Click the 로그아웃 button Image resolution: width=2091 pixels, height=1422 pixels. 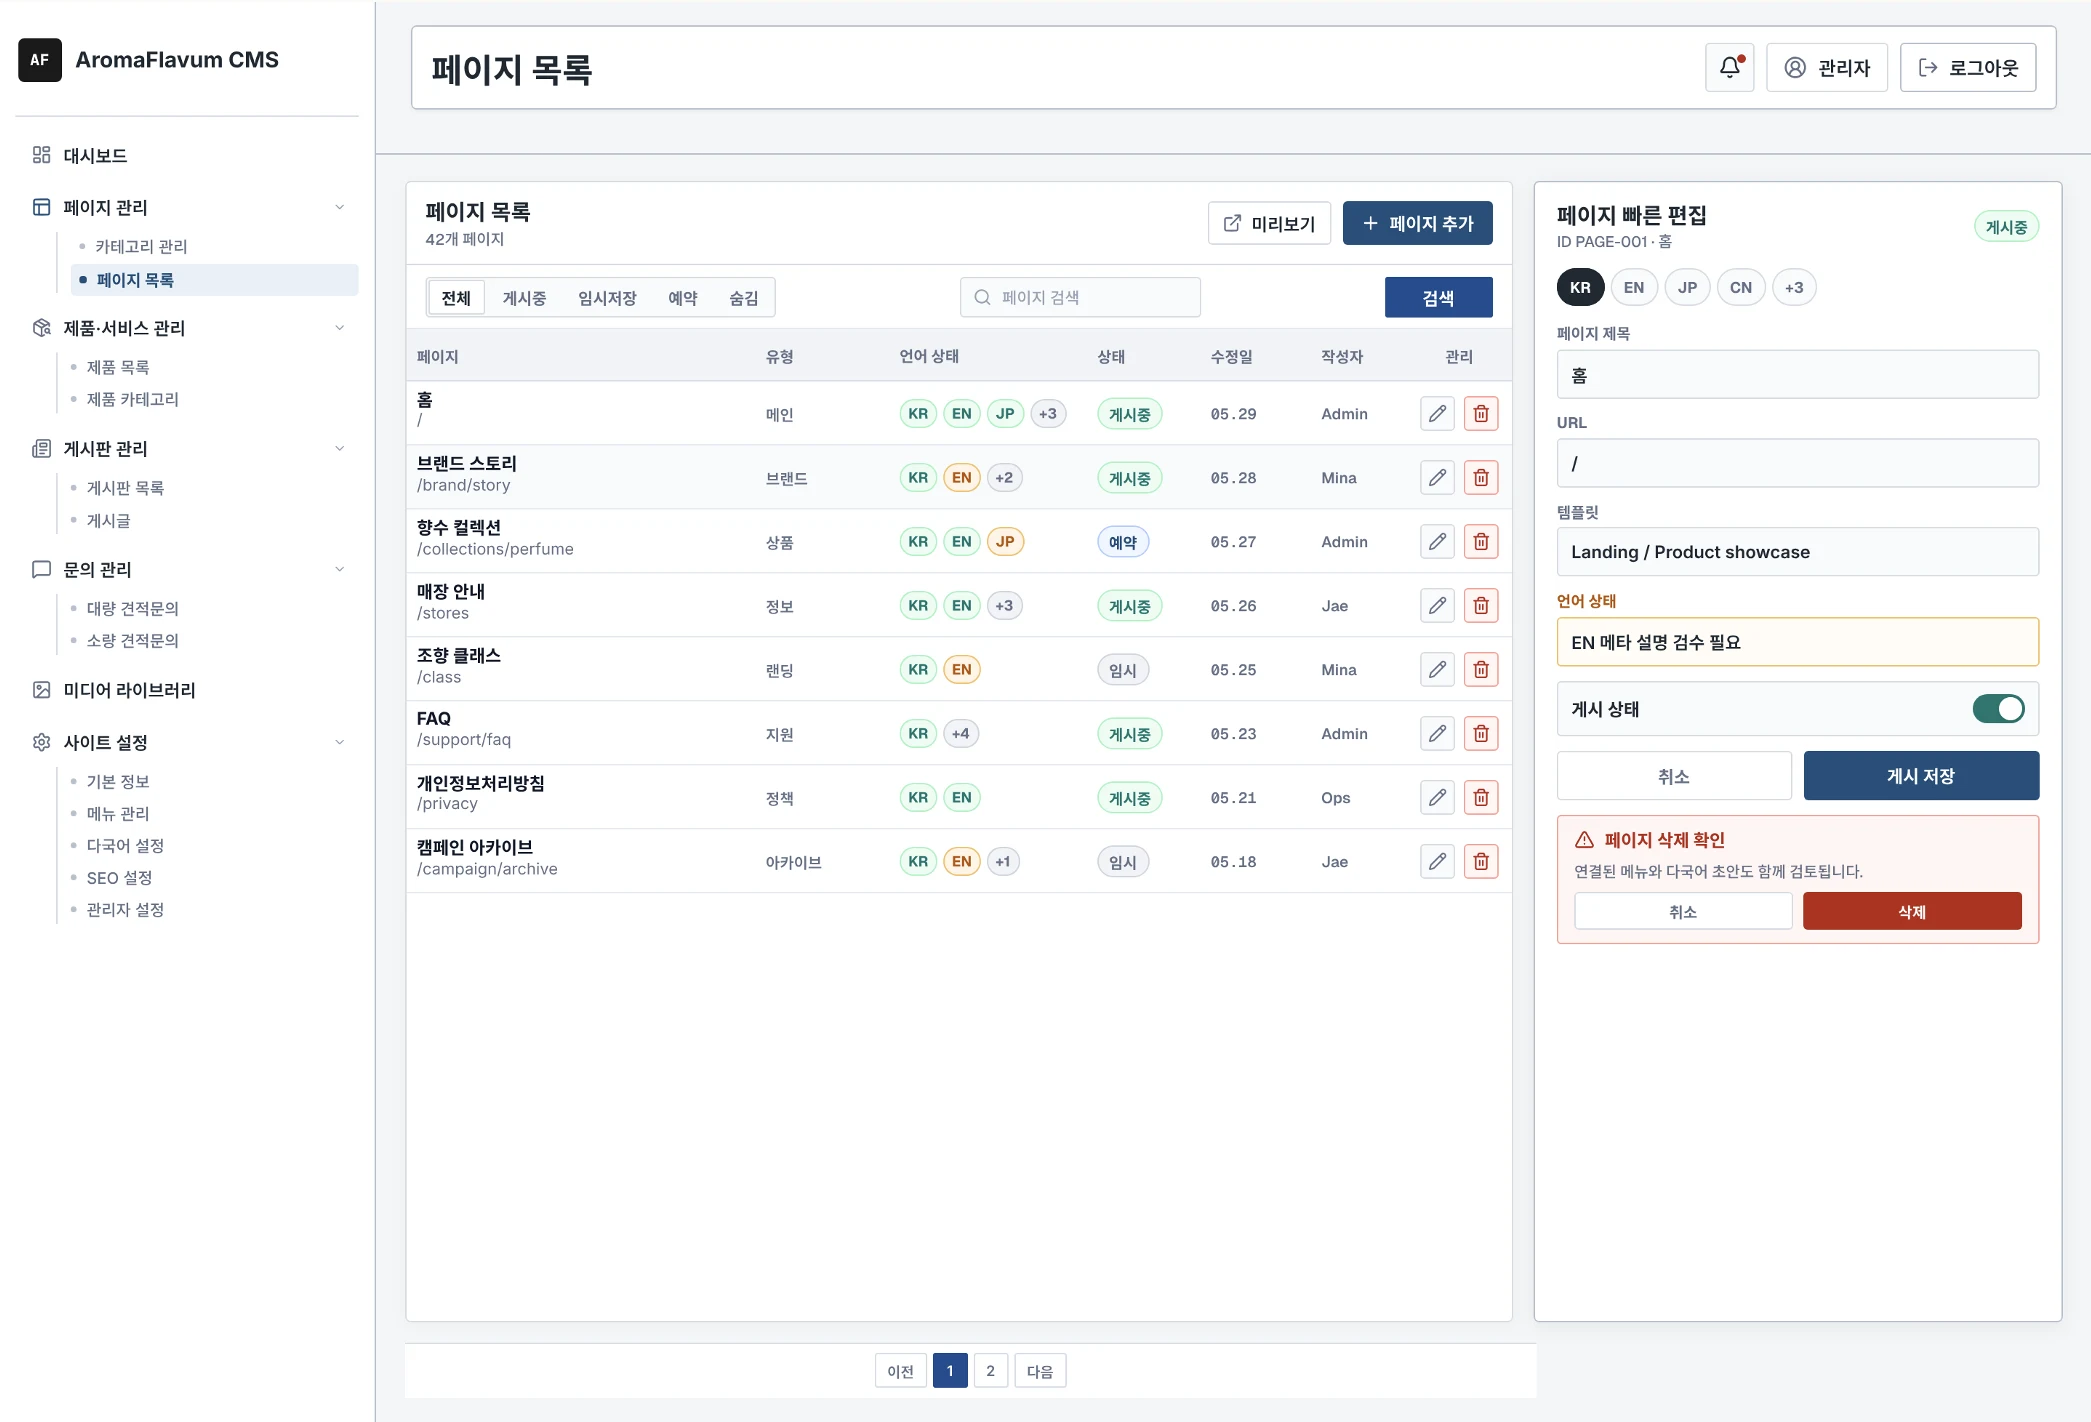[x=1968, y=67]
